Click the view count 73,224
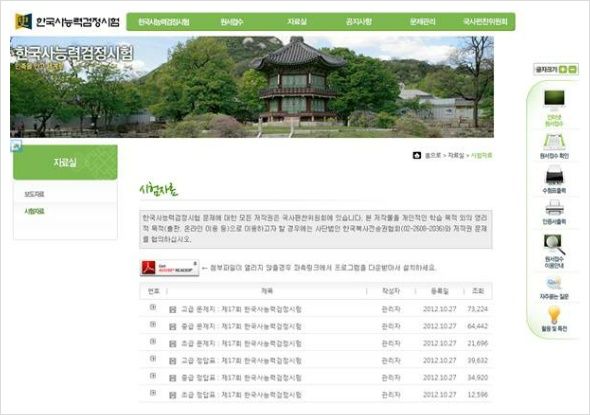This screenshot has width=590, height=415. pos(477,309)
